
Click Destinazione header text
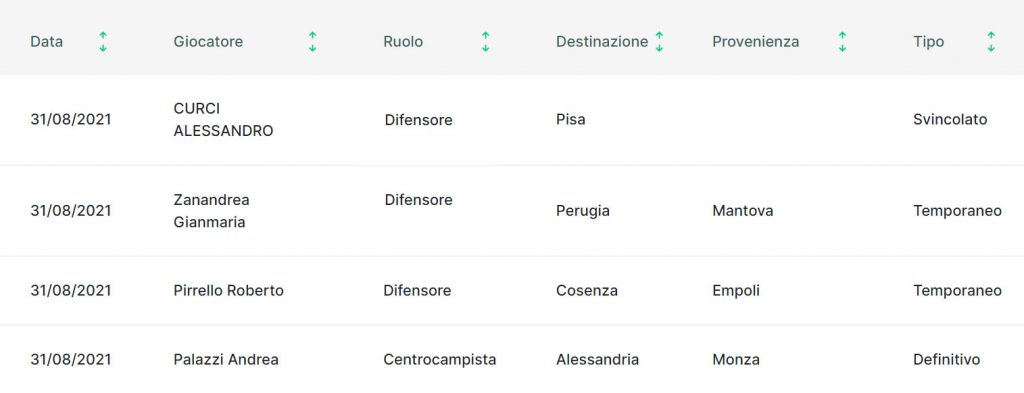pyautogui.click(x=602, y=42)
